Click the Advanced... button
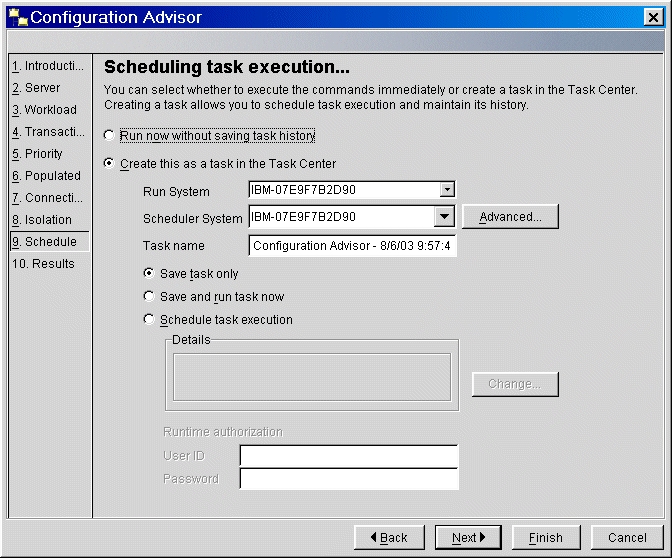Screen dimensions: 672x558 510,217
